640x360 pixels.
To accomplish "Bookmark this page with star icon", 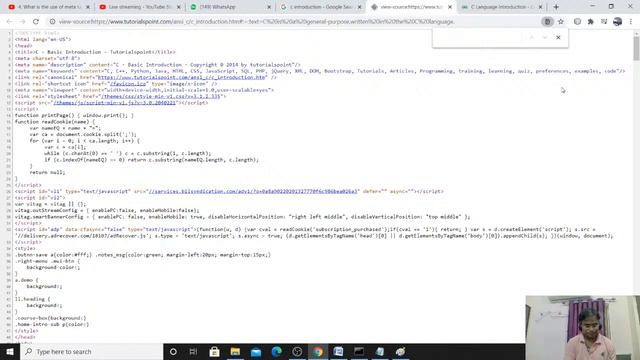I will tap(561, 22).
